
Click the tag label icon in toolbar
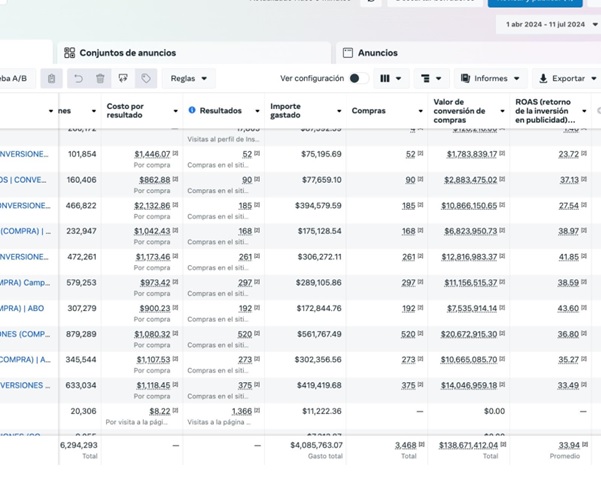coord(146,78)
